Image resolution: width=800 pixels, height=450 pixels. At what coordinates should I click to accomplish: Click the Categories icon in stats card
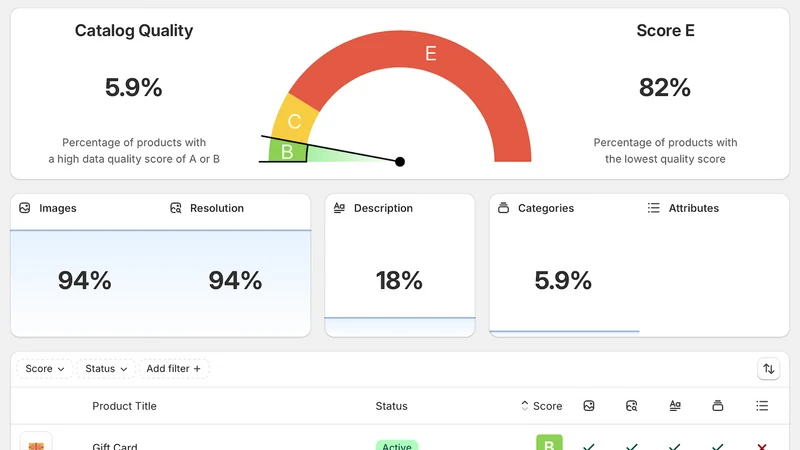[x=503, y=208]
